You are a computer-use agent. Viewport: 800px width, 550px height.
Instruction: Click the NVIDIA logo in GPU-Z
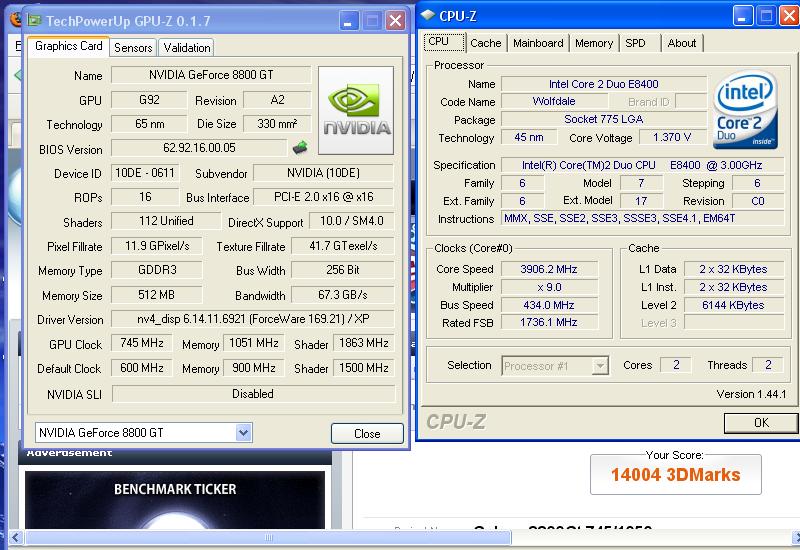[x=356, y=110]
